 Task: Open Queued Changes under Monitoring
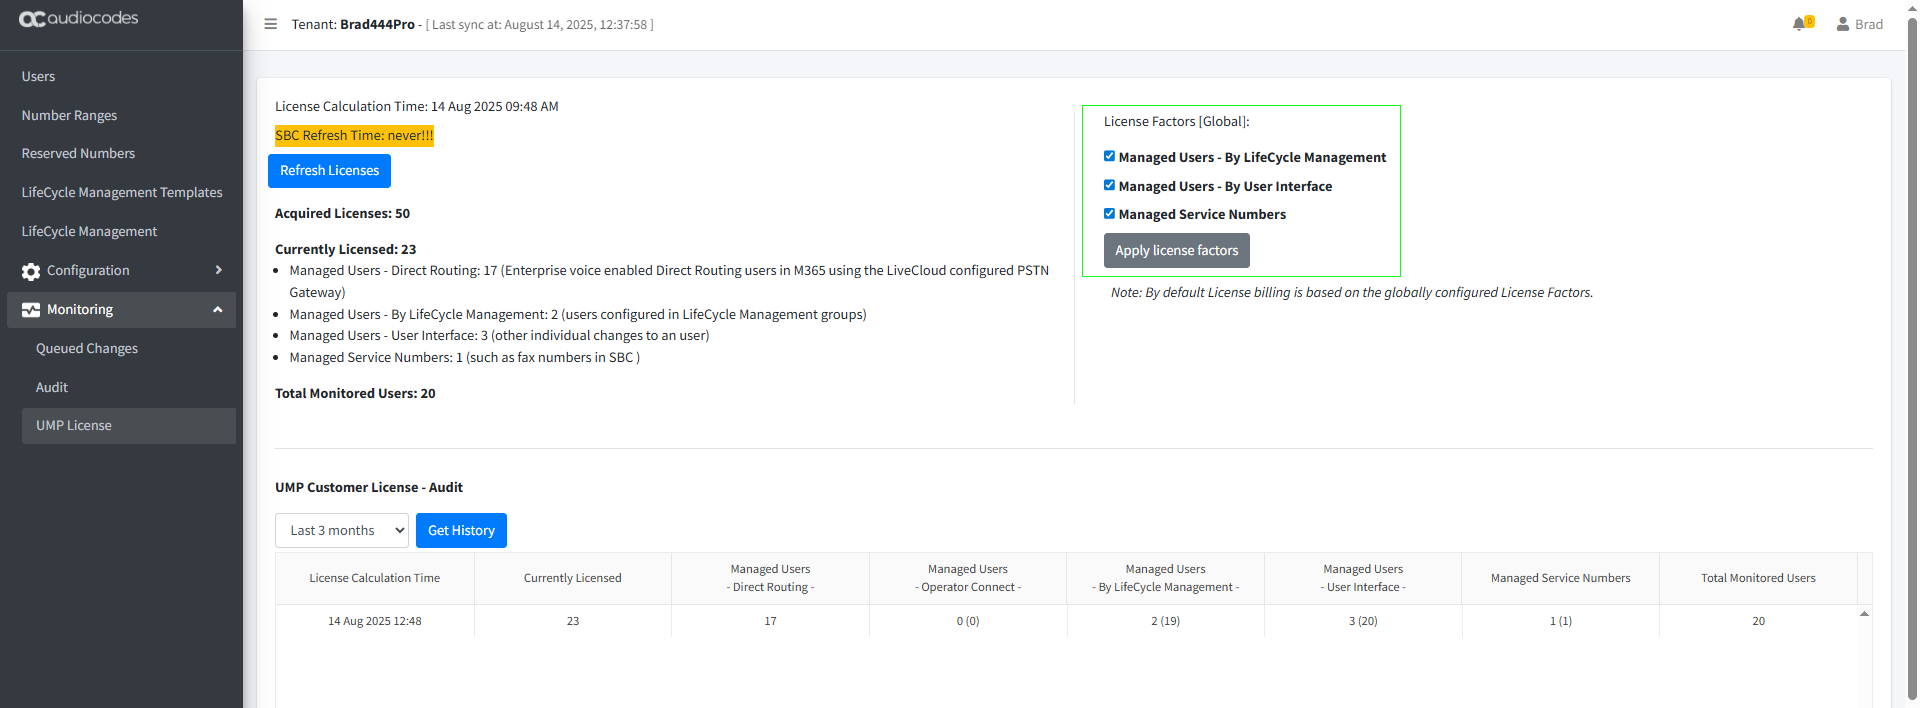87,349
